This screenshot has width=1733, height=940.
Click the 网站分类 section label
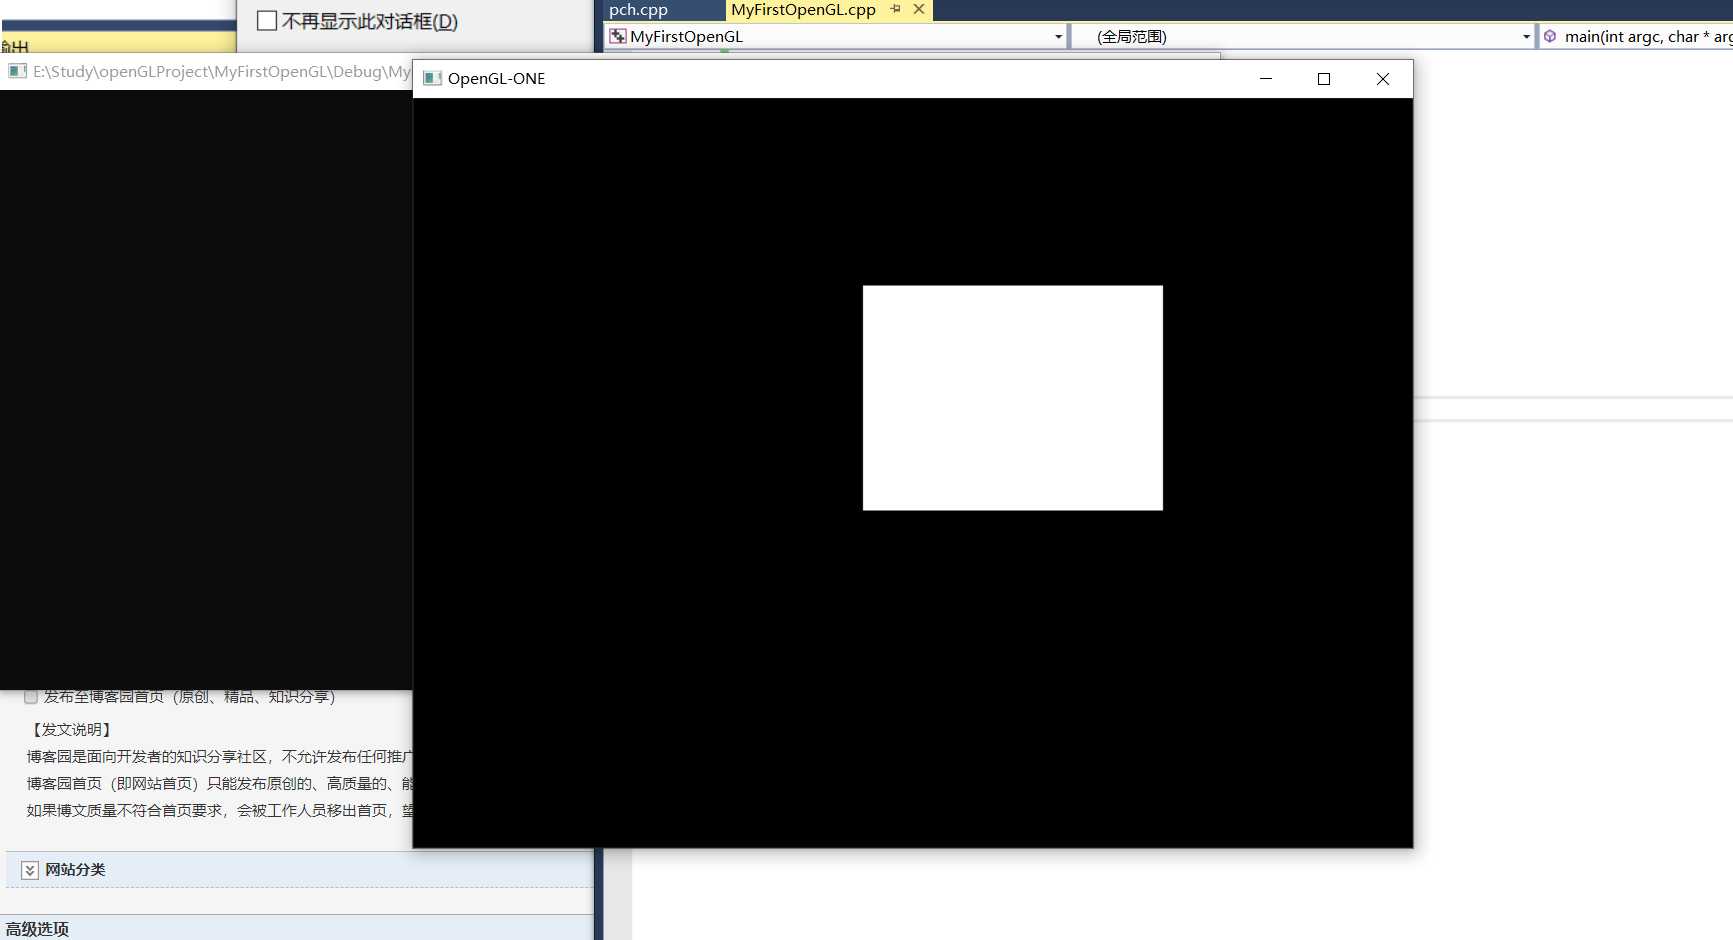(75, 870)
